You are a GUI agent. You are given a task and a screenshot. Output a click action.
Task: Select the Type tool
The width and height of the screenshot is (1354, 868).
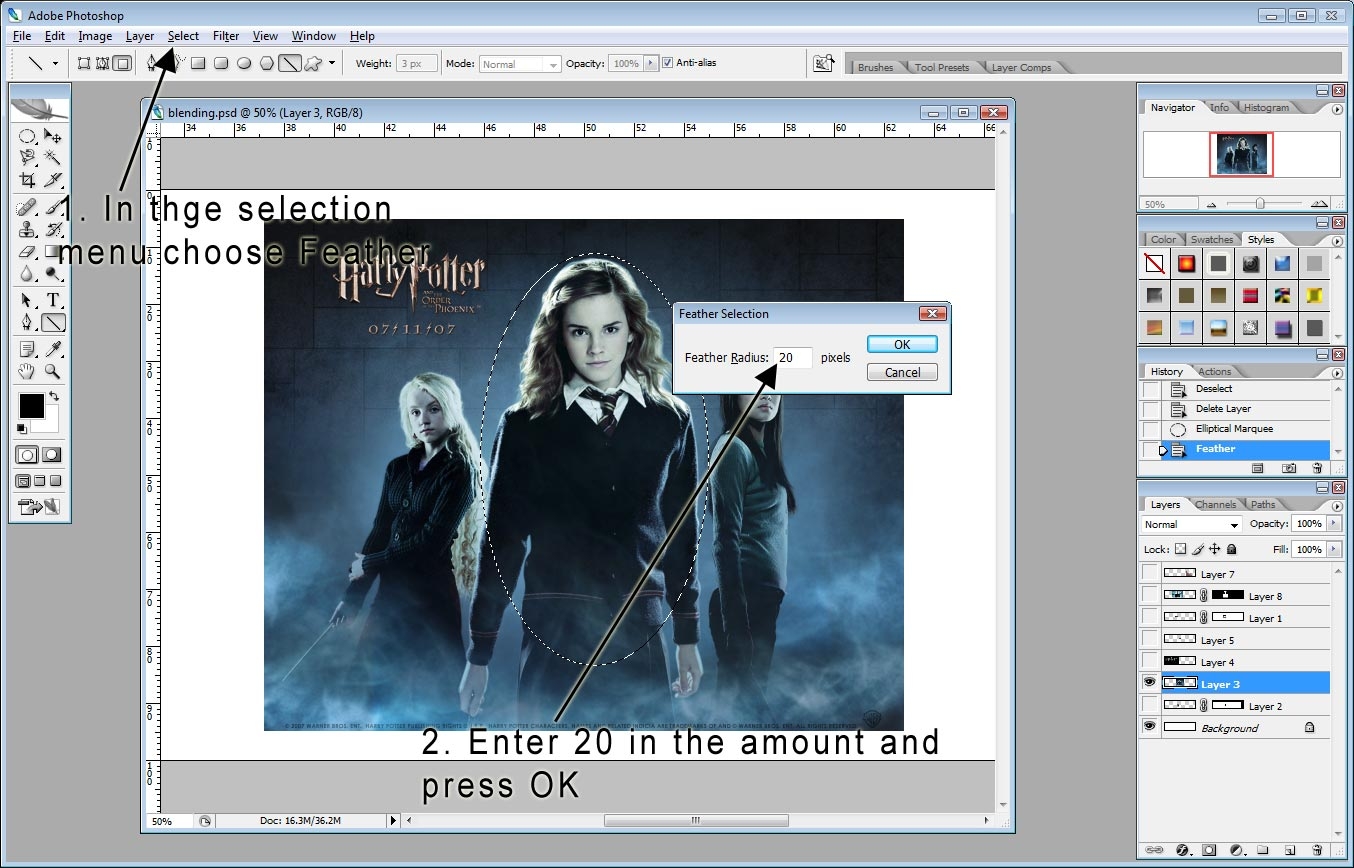pos(53,300)
